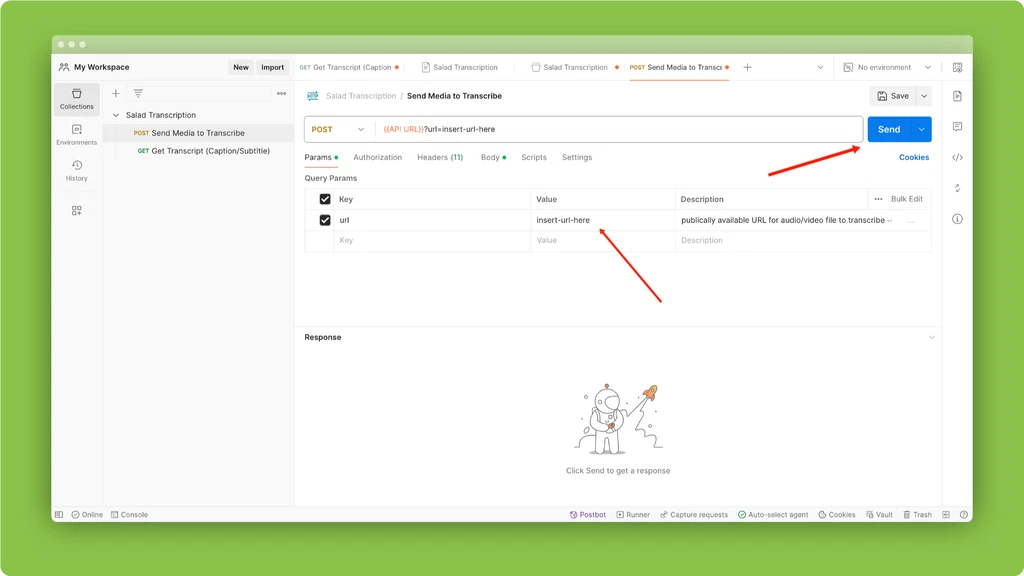
Task: Click the plus icon to create new collection
Action: point(116,93)
